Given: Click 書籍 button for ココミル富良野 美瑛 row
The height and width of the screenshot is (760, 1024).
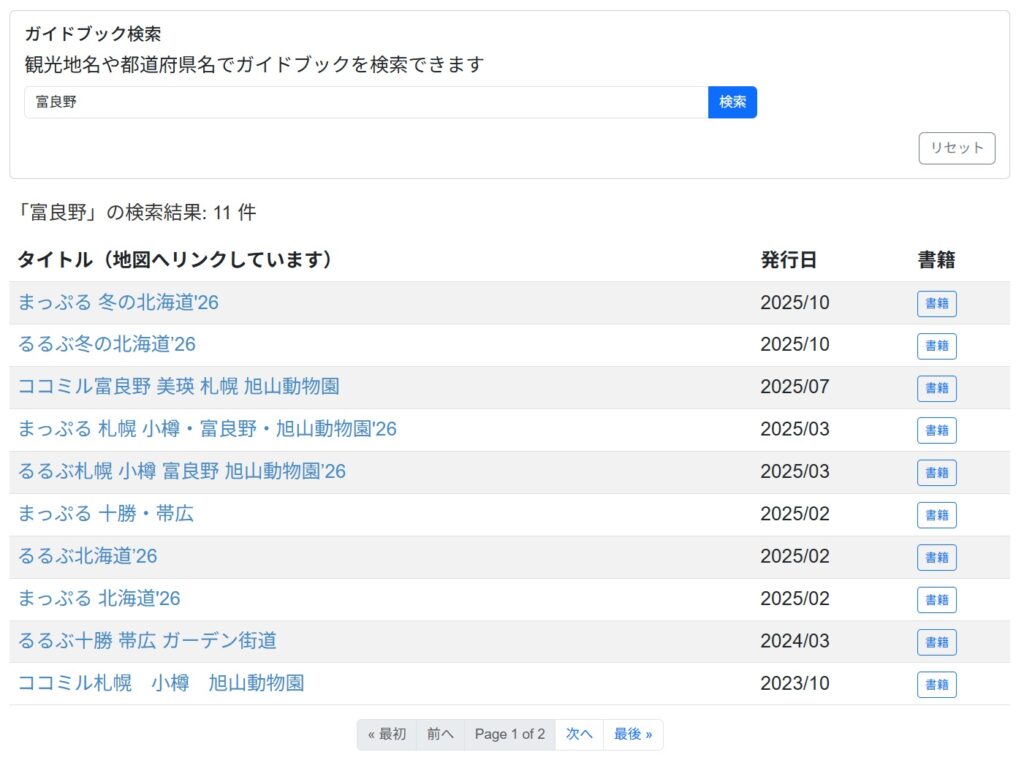Looking at the screenshot, I should [936, 388].
